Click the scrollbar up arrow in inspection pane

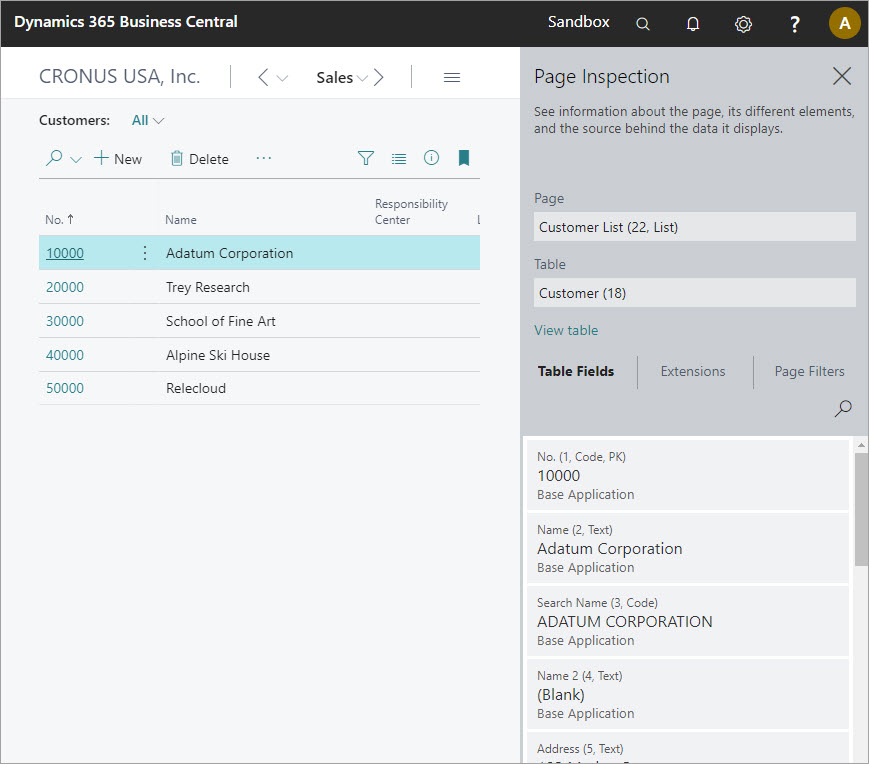[861, 445]
